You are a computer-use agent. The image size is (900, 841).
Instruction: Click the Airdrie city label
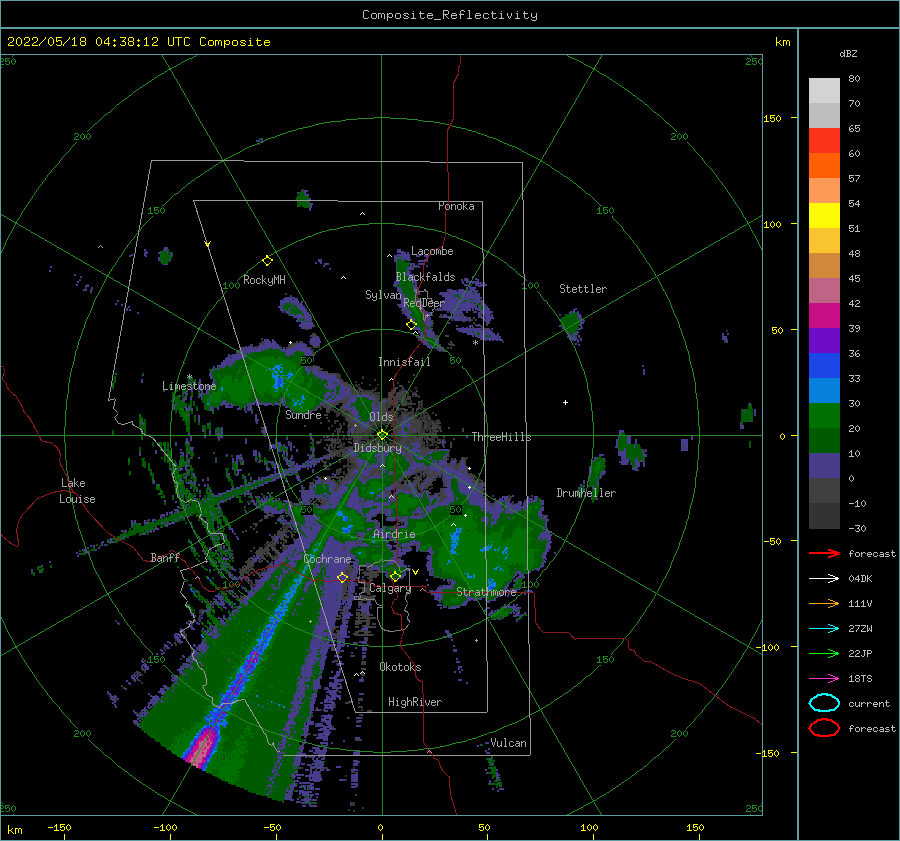(394, 534)
